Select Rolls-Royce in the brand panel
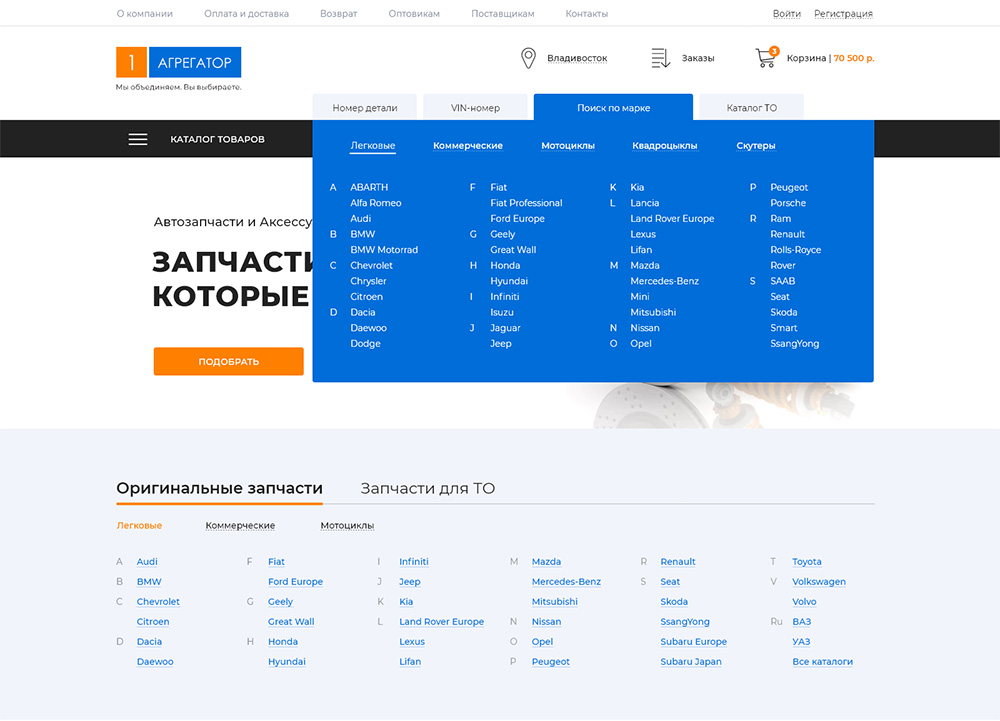The height and width of the screenshot is (721, 1000). pyautogui.click(x=795, y=250)
